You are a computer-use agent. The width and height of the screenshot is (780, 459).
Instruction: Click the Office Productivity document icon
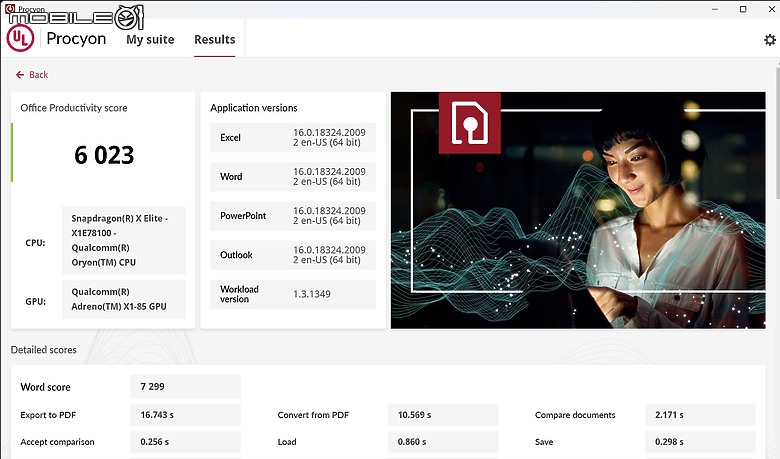click(470, 122)
